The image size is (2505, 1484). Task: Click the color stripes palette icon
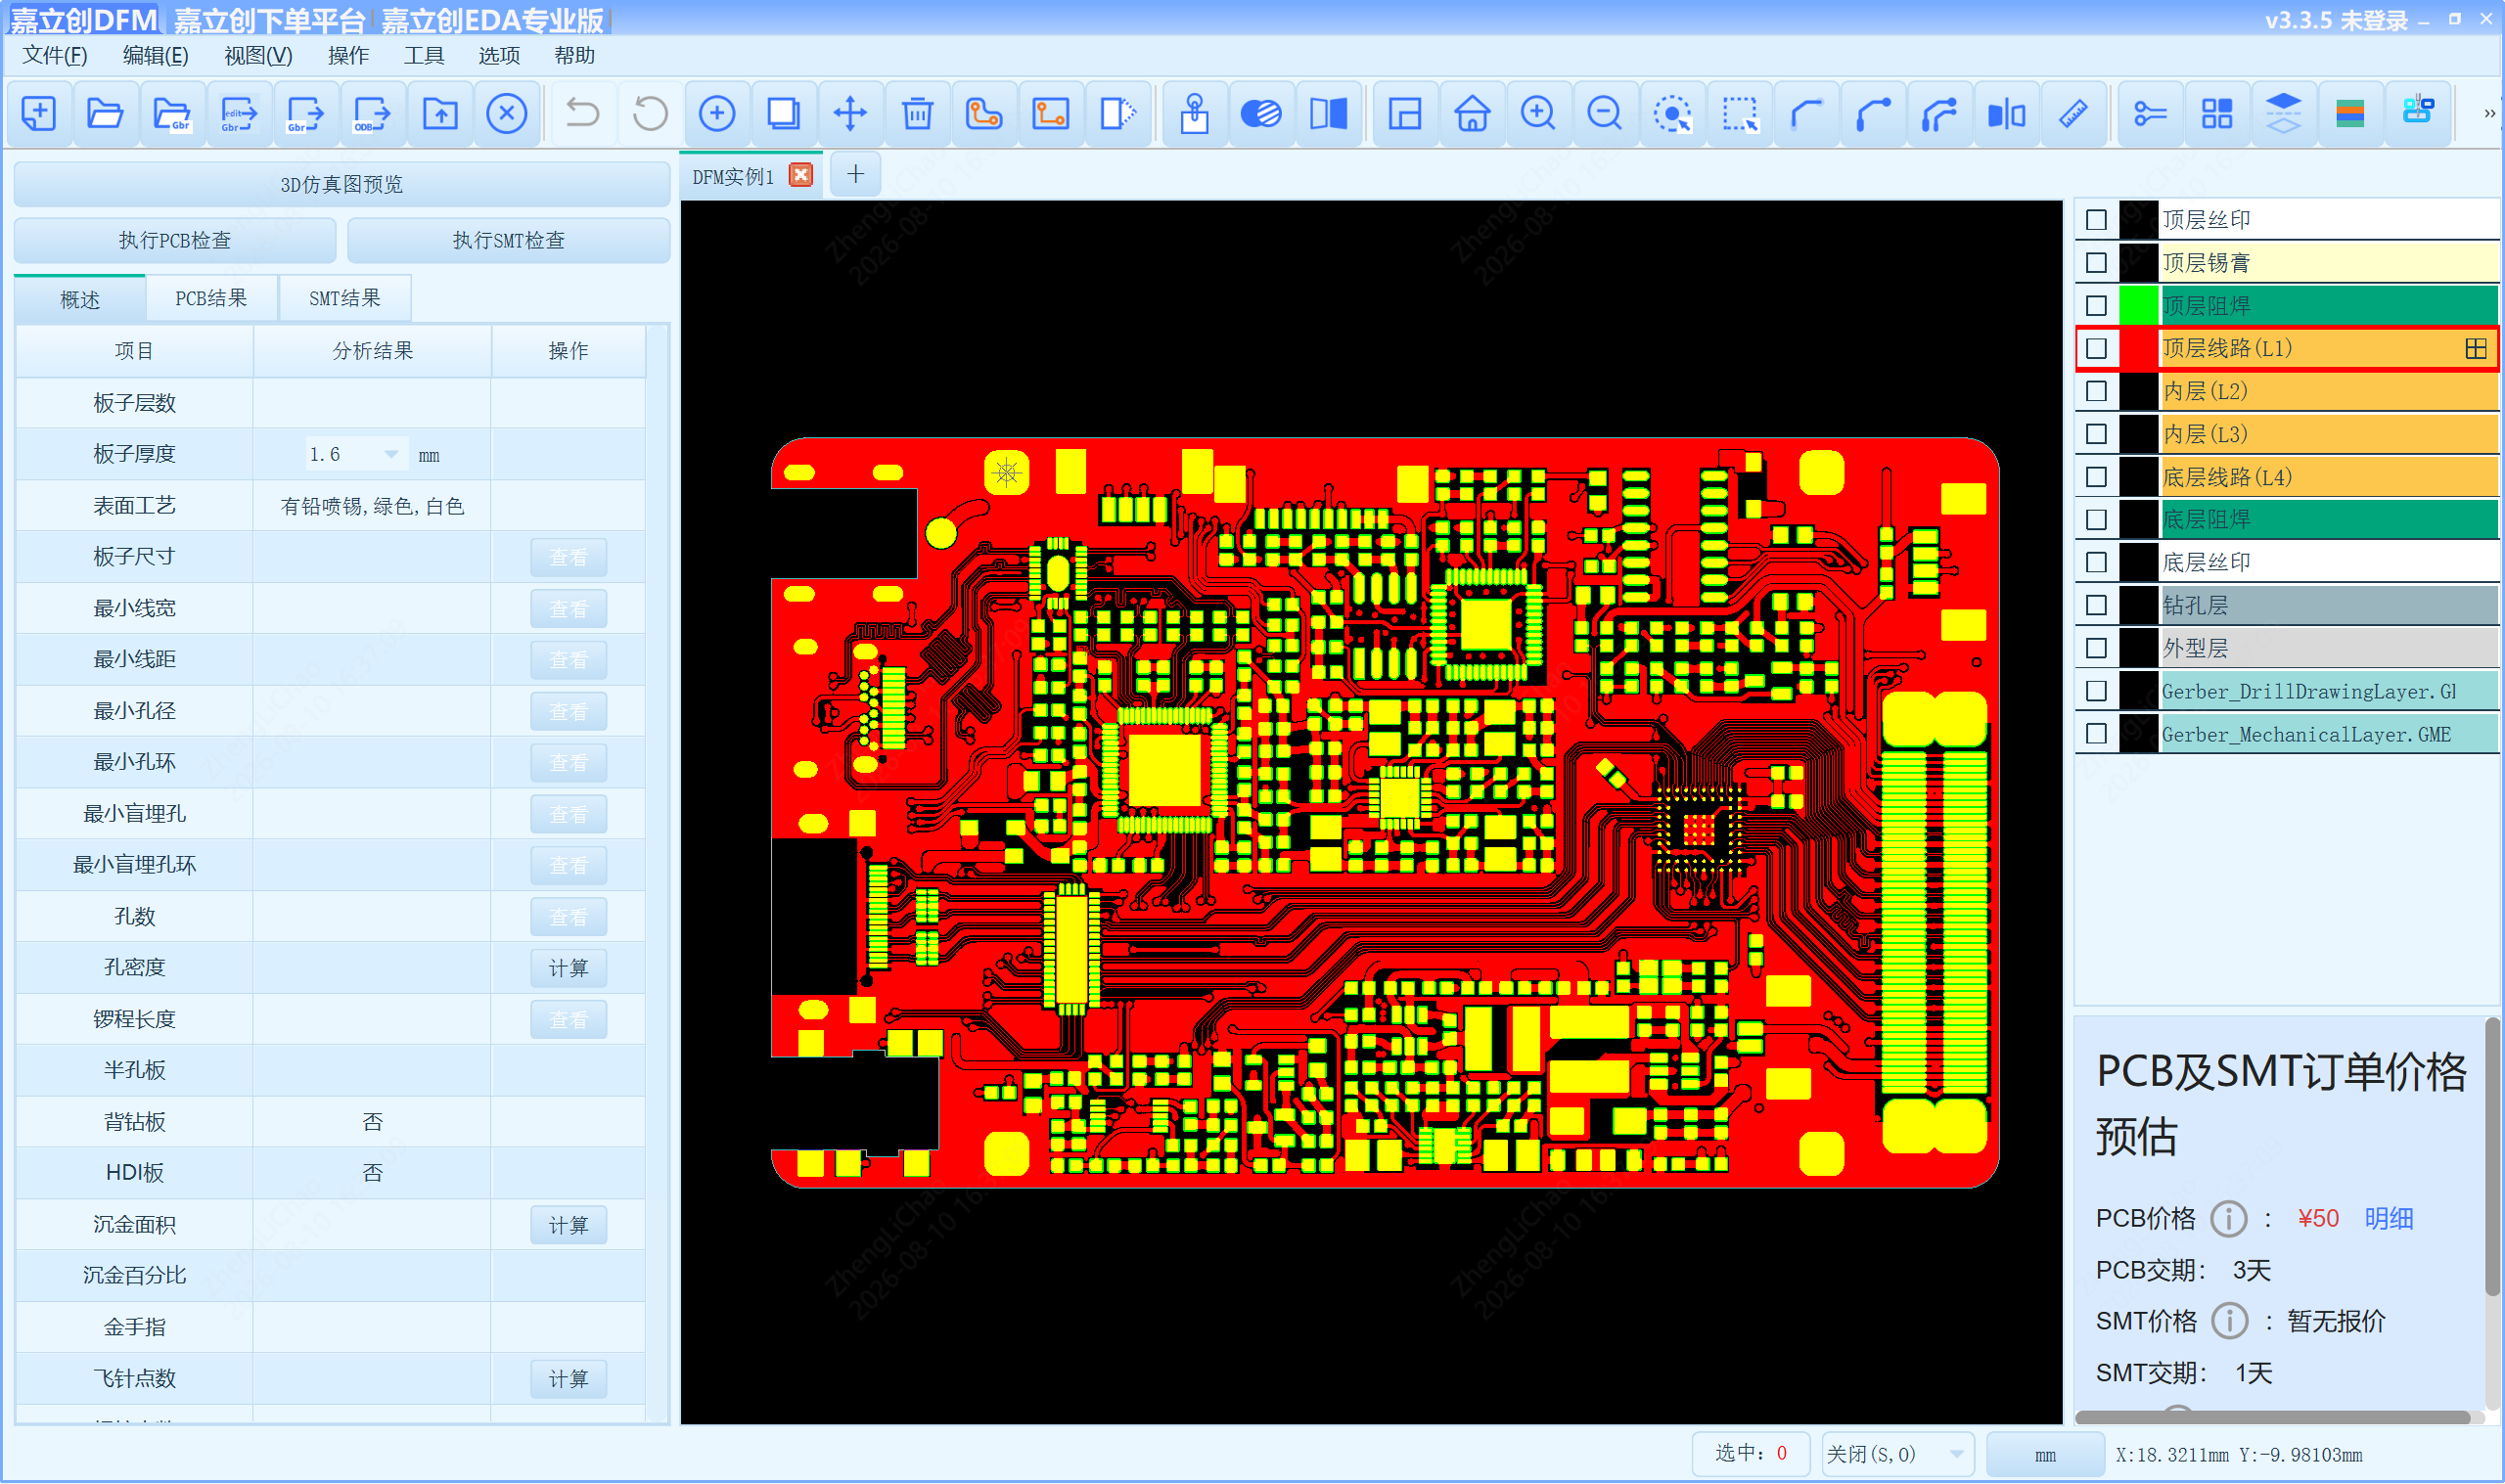(x=2350, y=113)
